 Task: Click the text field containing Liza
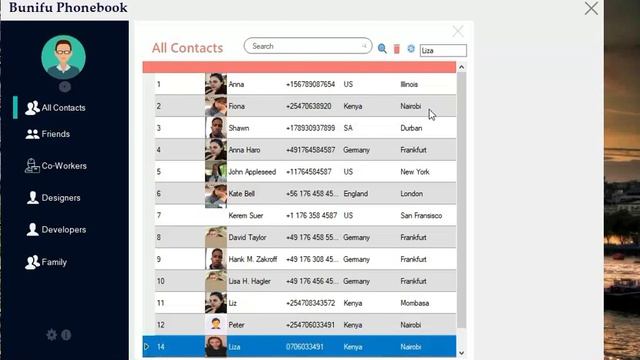pos(443,51)
